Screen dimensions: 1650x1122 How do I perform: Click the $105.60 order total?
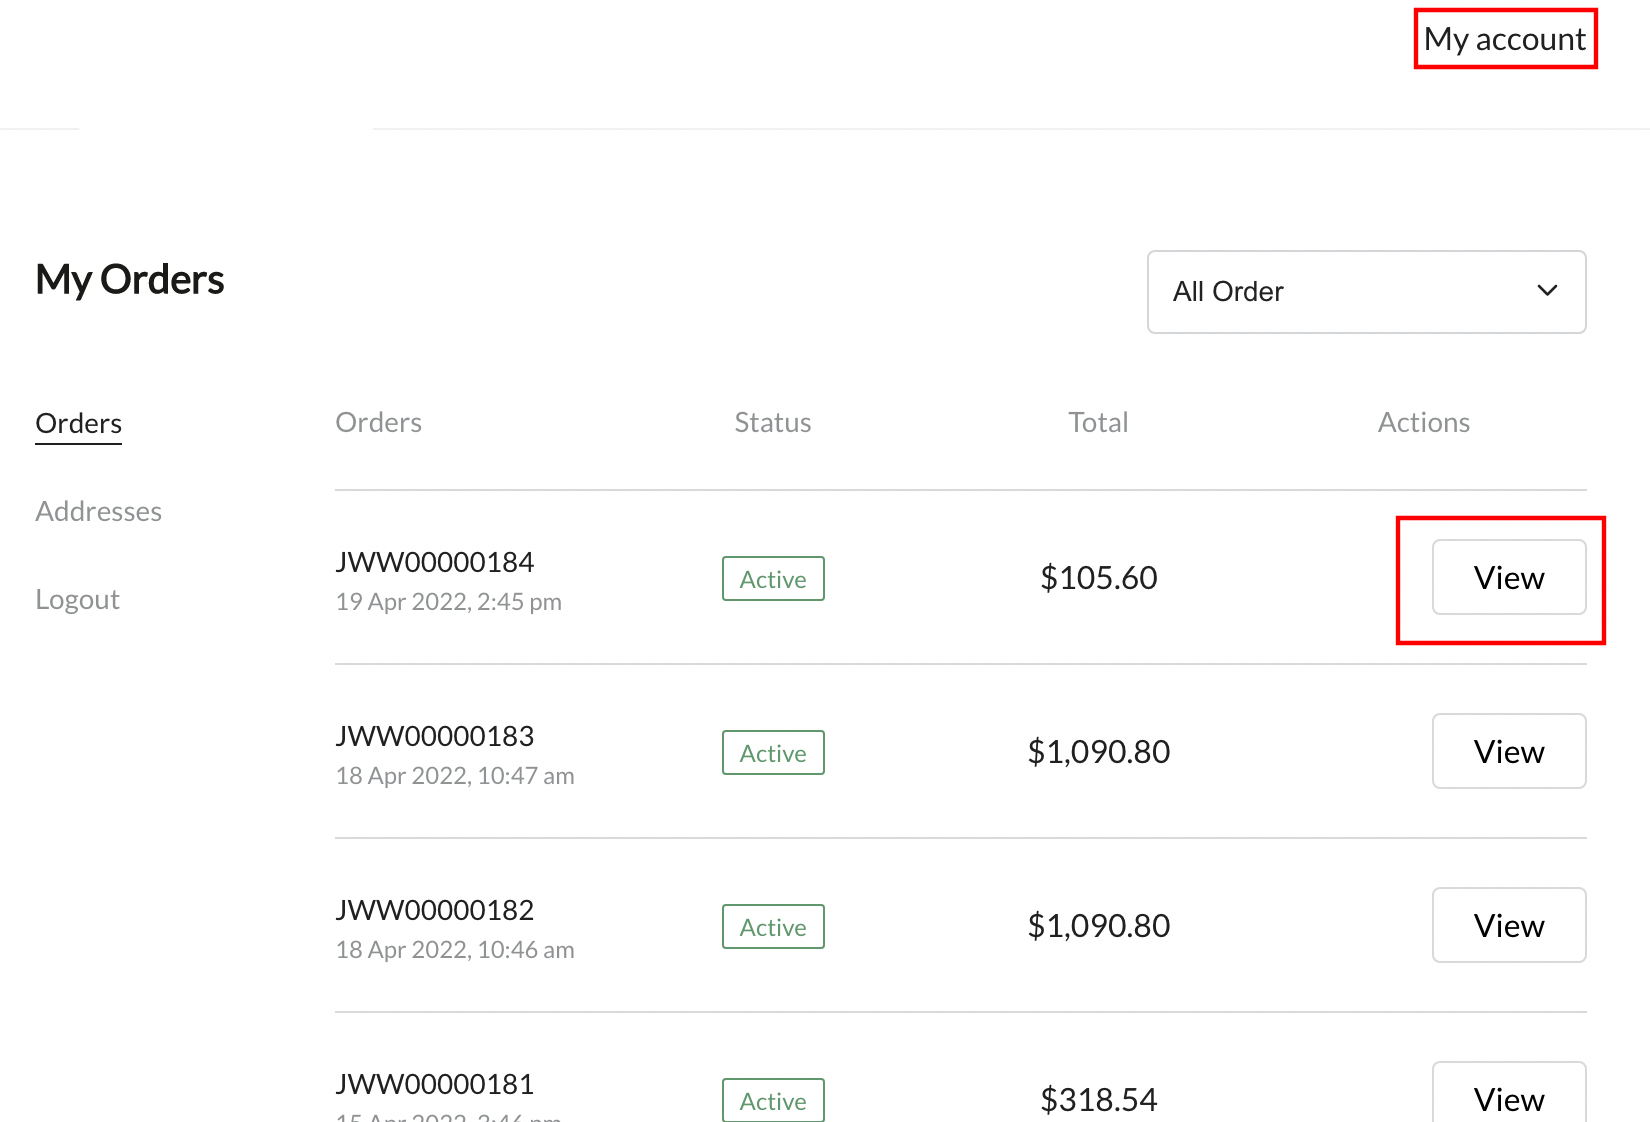click(x=1098, y=577)
